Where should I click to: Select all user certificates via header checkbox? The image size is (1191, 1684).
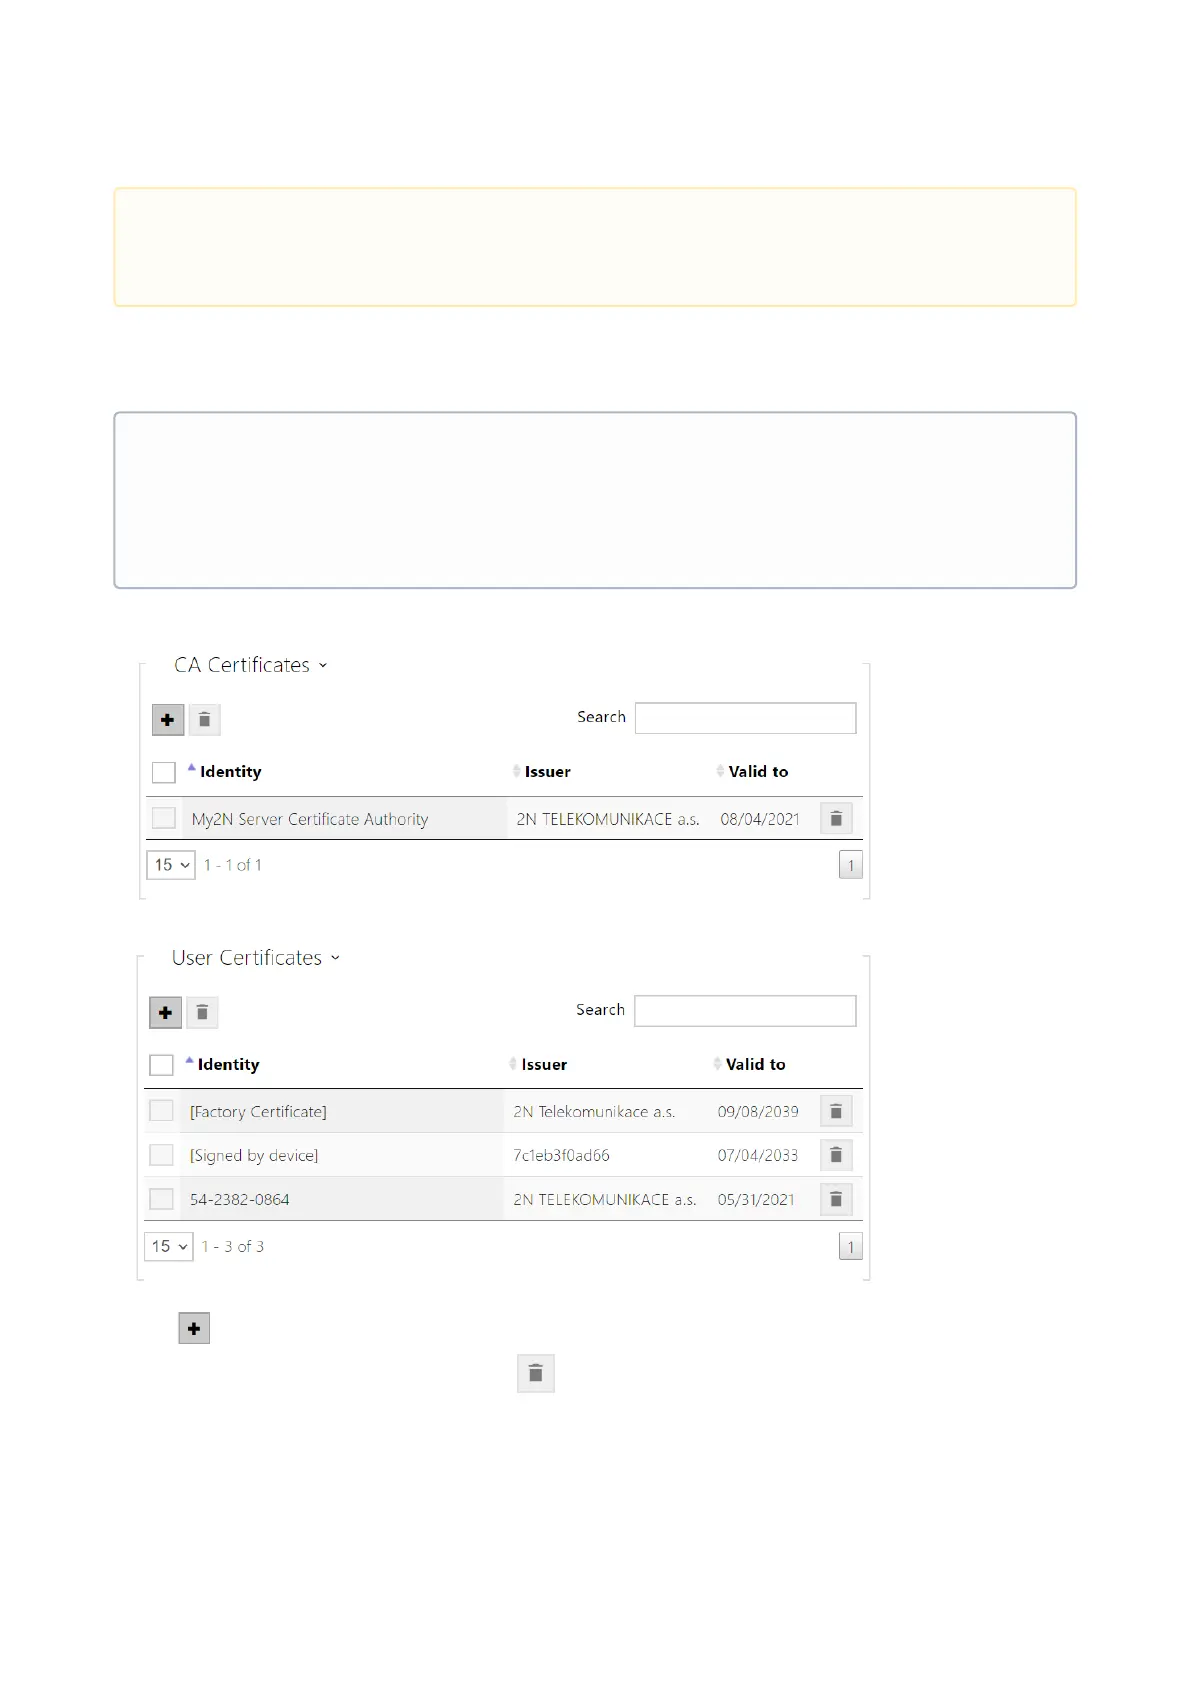coord(161,1065)
